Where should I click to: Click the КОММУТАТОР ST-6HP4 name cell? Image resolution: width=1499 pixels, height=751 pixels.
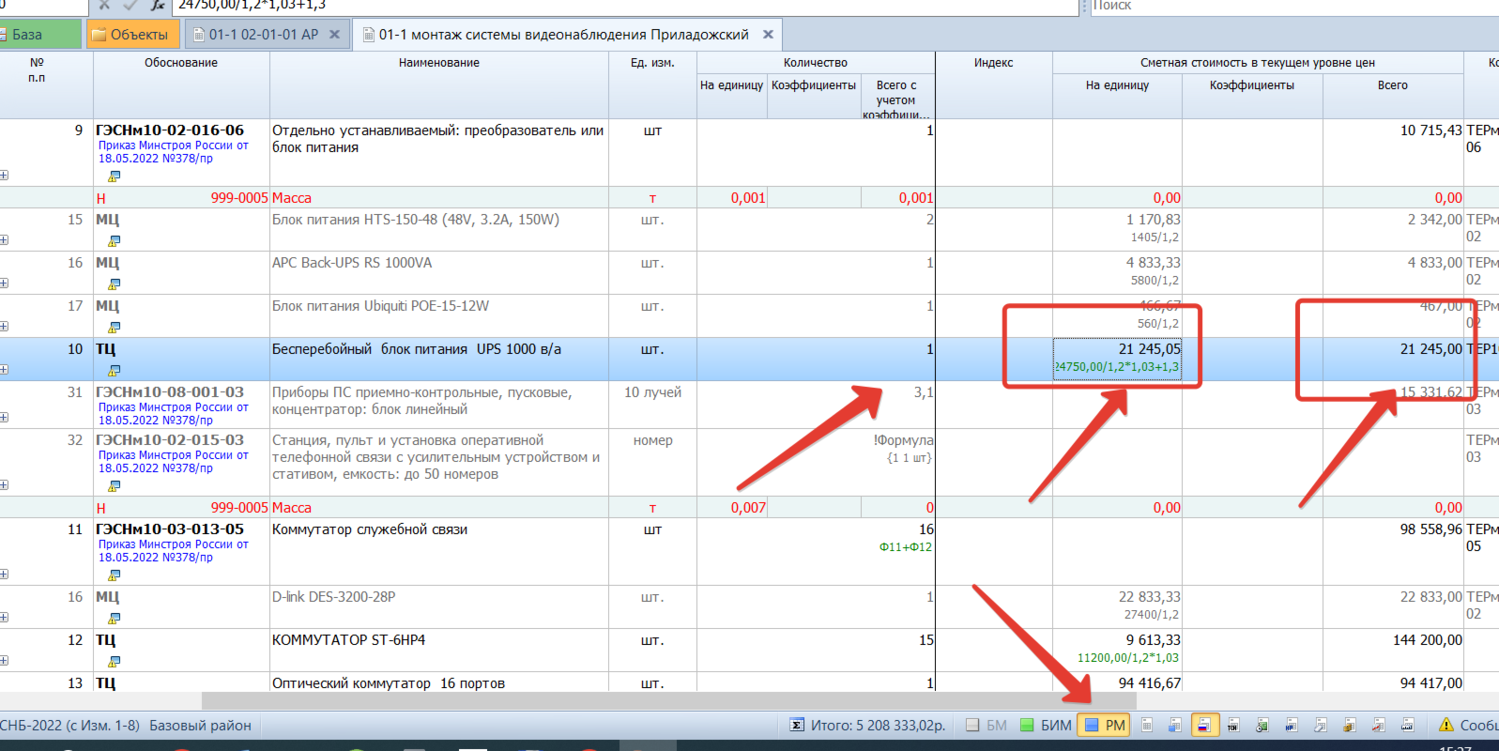439,650
